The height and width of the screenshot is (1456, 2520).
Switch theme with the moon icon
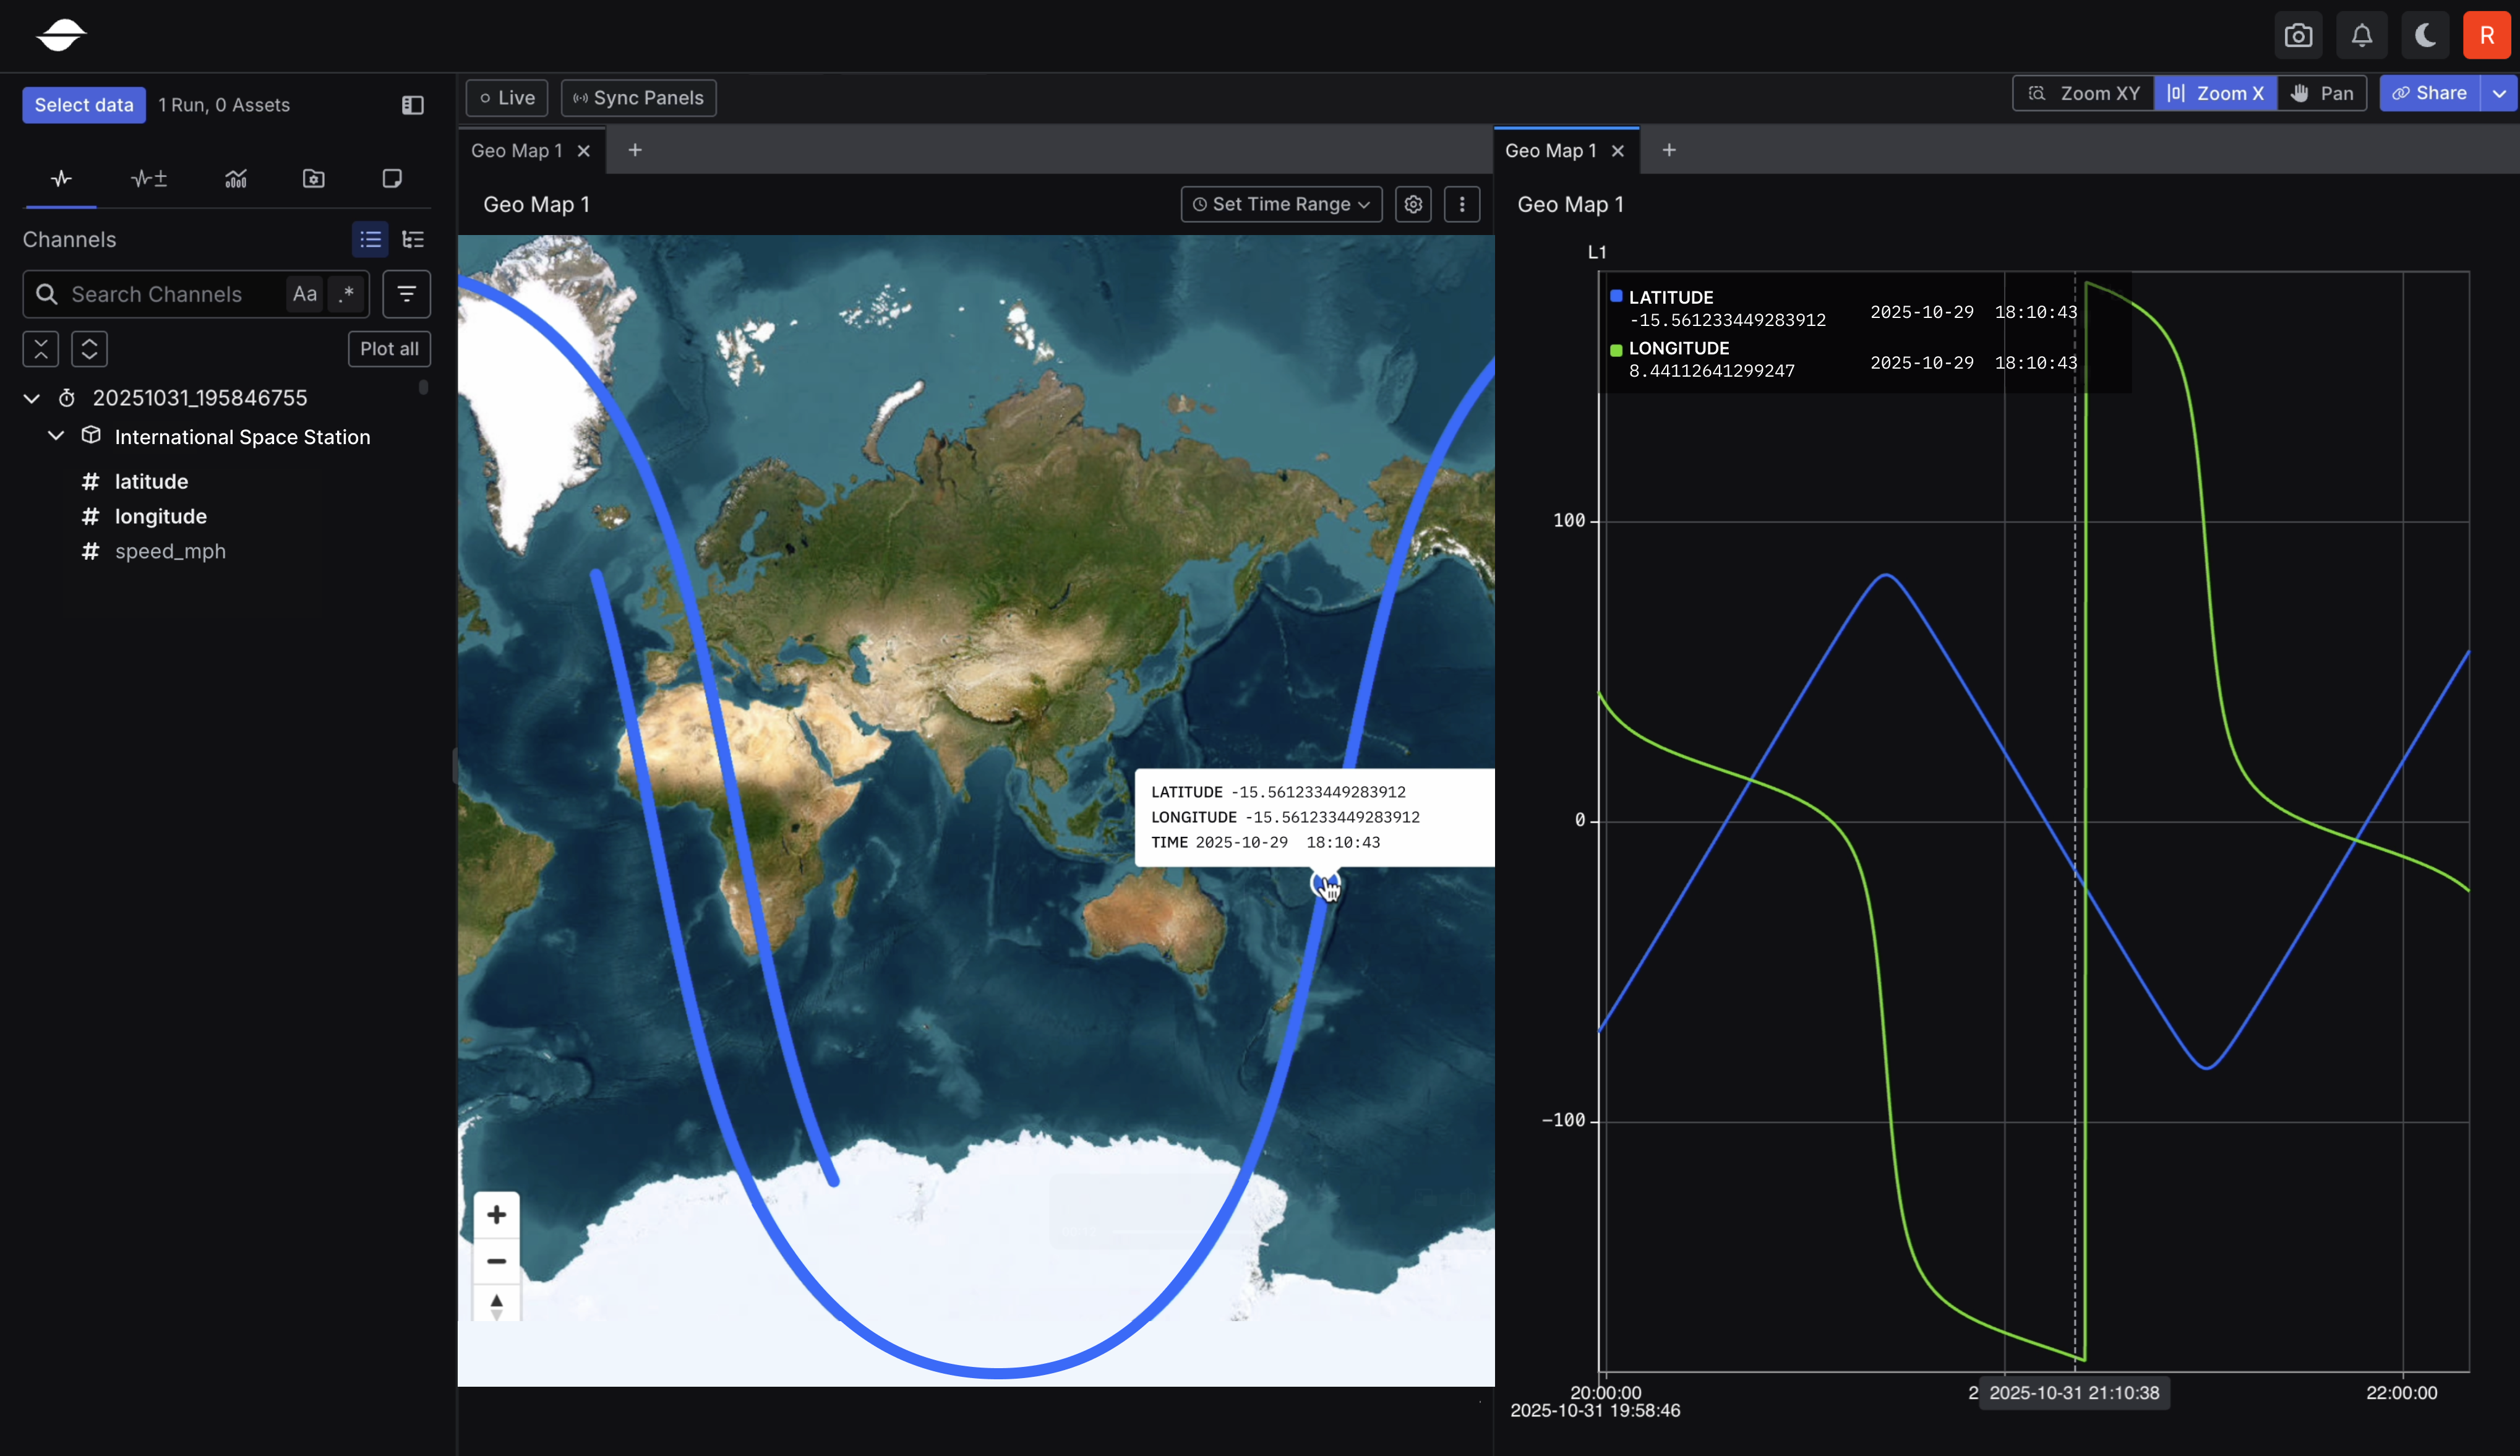2425,36
